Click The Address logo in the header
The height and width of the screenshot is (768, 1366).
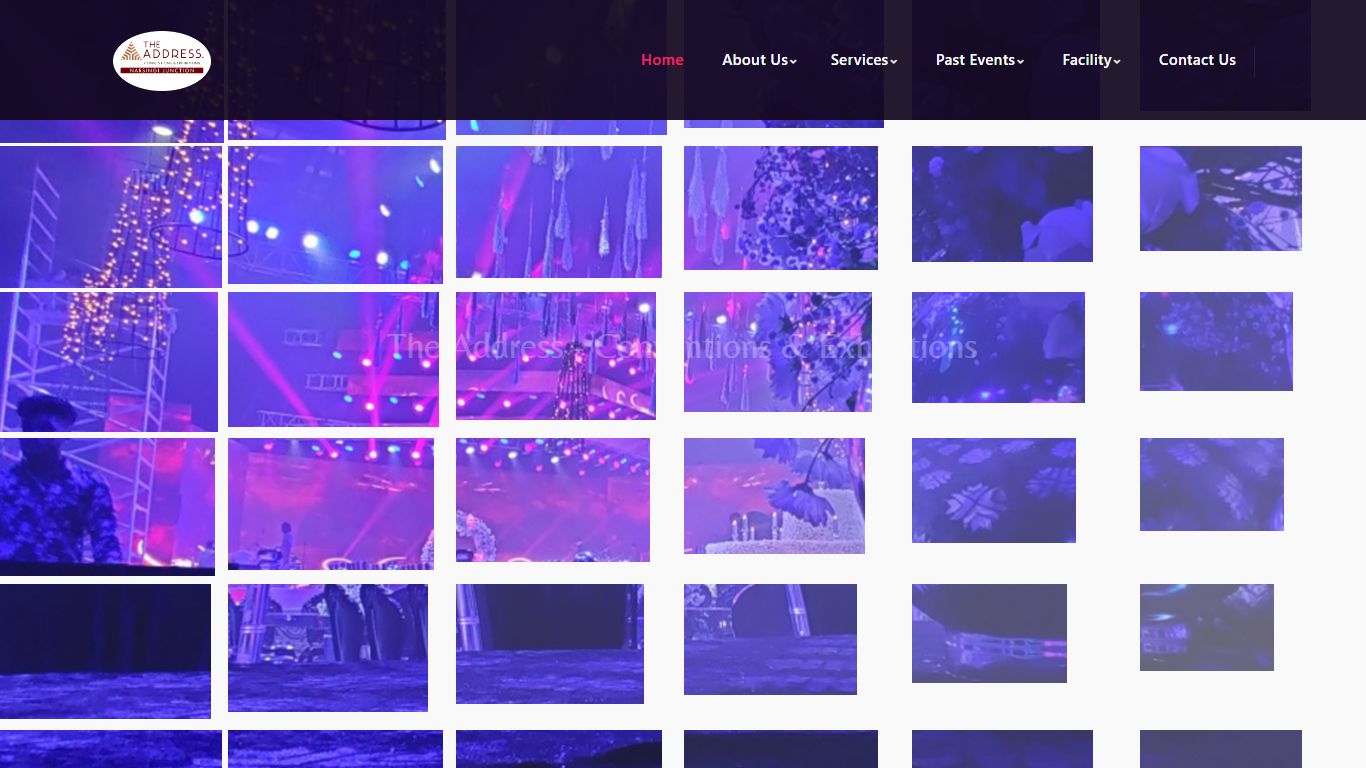coord(162,60)
